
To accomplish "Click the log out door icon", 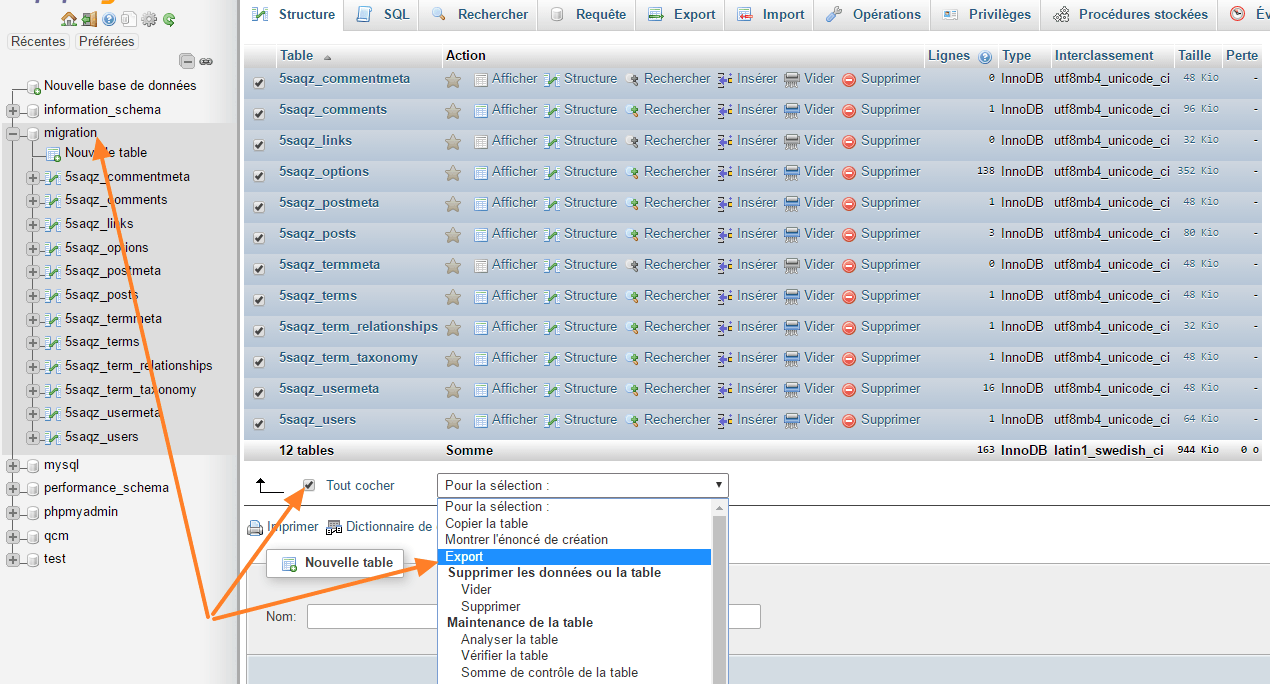I will pyautogui.click(x=89, y=19).
